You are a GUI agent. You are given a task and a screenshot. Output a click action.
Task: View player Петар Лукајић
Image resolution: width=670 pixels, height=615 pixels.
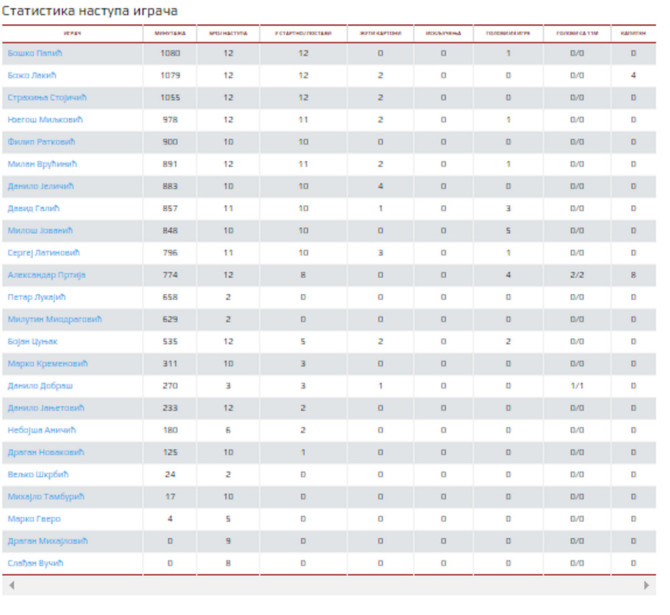pyautogui.click(x=36, y=297)
